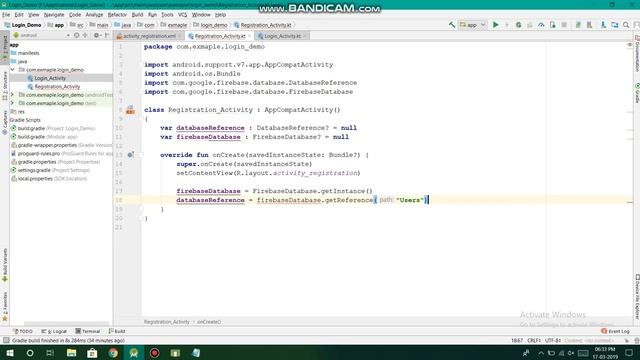
Task: Open the Android project view dropdown
Action: click(x=42, y=36)
